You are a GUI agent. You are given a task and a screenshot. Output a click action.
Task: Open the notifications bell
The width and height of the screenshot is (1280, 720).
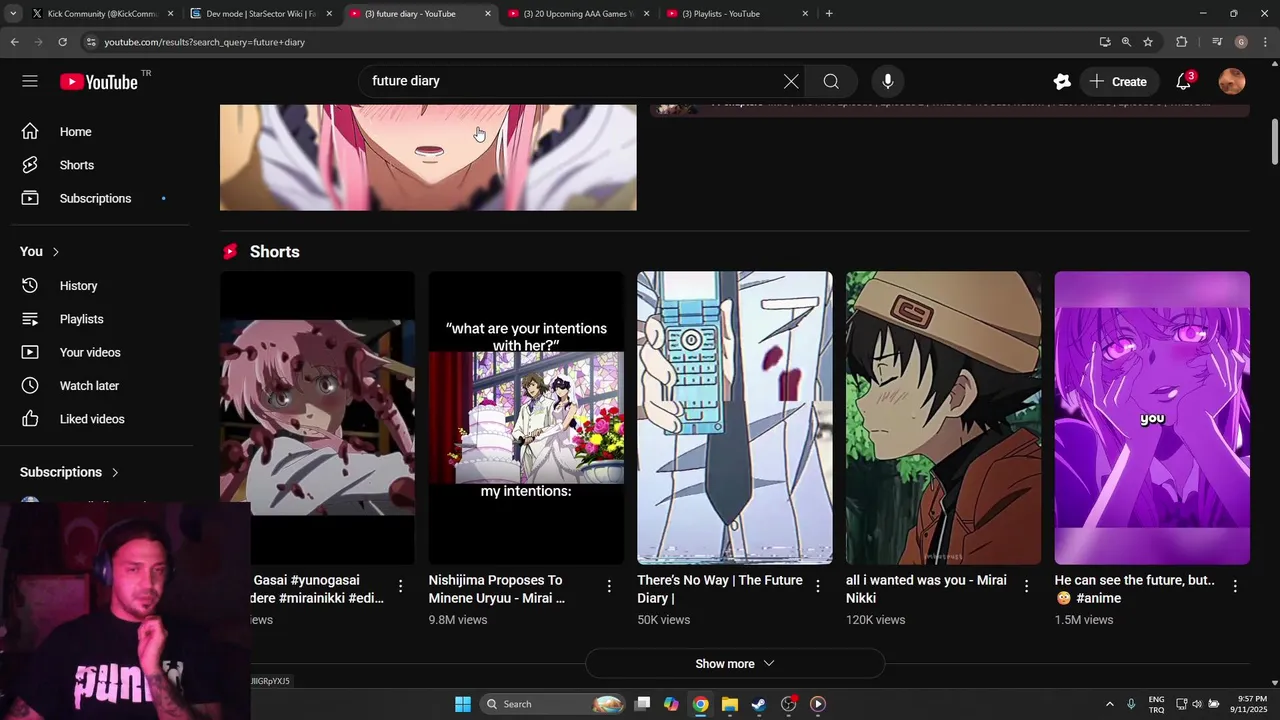pyautogui.click(x=1184, y=81)
